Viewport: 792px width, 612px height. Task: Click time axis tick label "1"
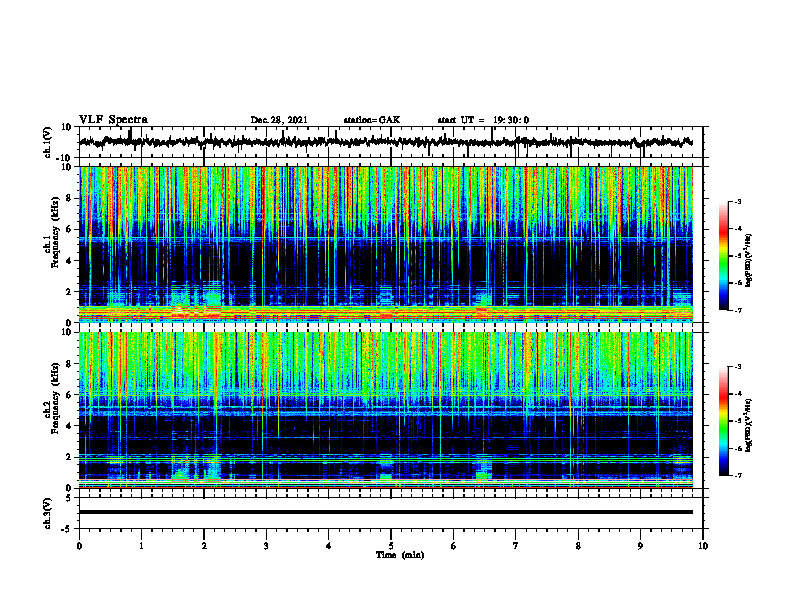(x=141, y=546)
